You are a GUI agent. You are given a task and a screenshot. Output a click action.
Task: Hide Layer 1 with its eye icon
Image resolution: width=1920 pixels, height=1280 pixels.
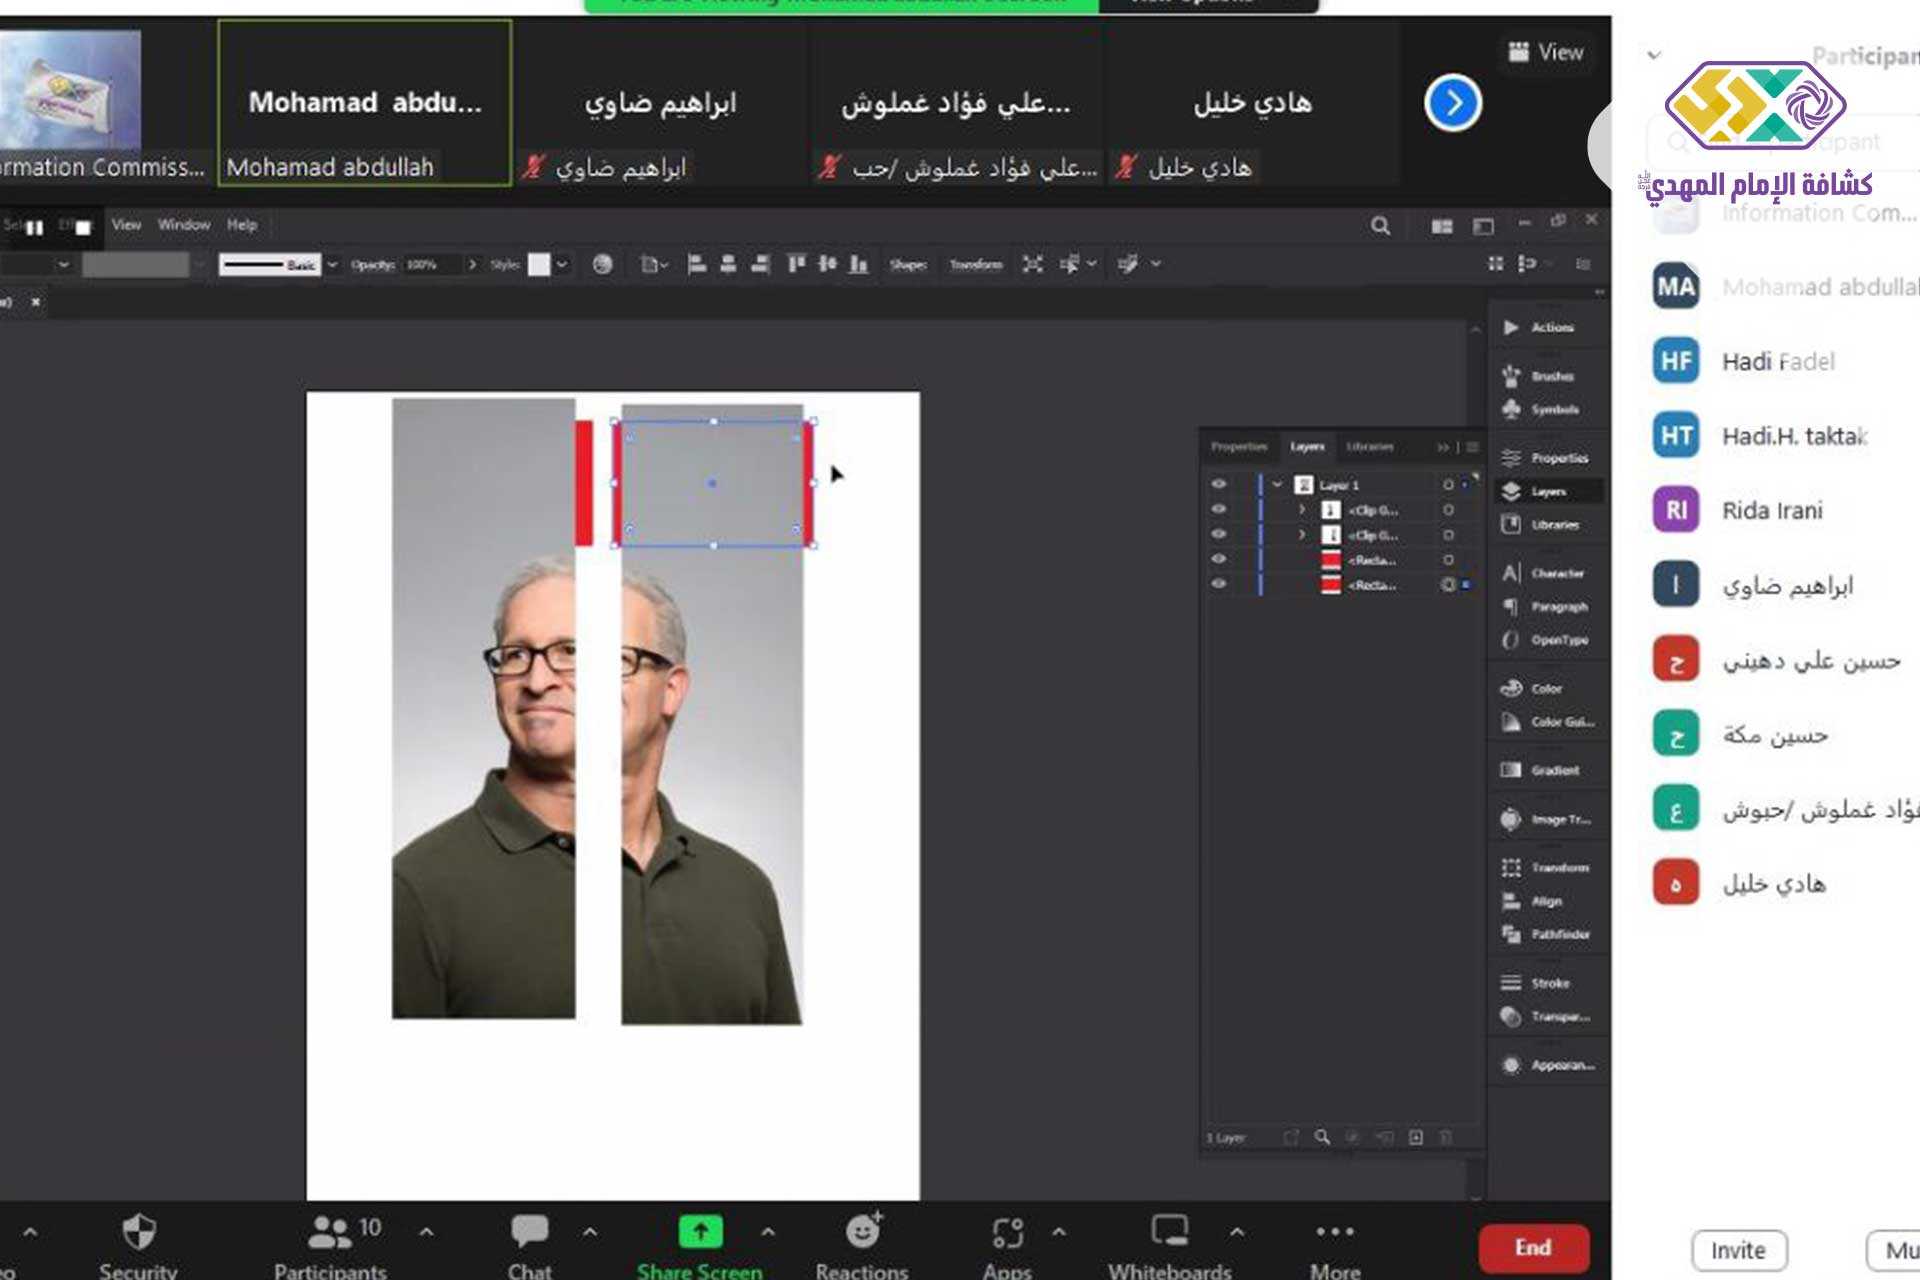[1218, 484]
